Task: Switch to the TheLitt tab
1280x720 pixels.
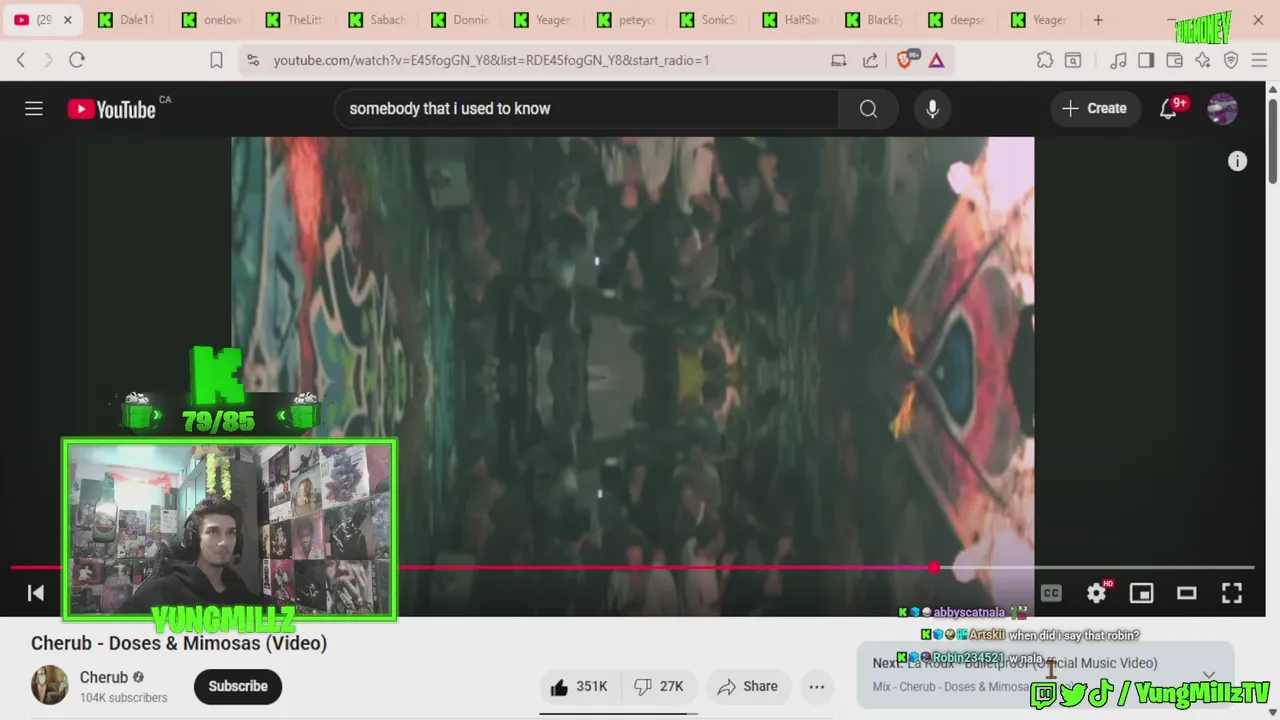Action: 294,20
